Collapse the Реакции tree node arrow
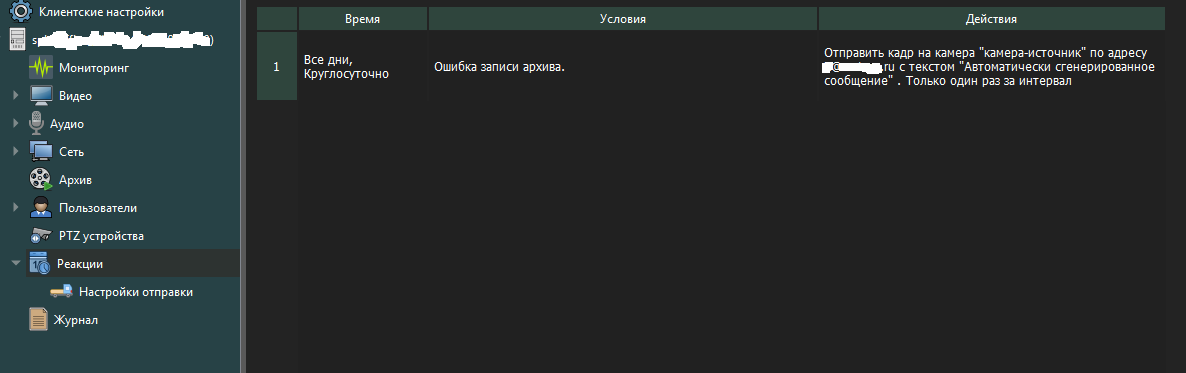Screen dimensions: 1186x373 (x=17, y=263)
